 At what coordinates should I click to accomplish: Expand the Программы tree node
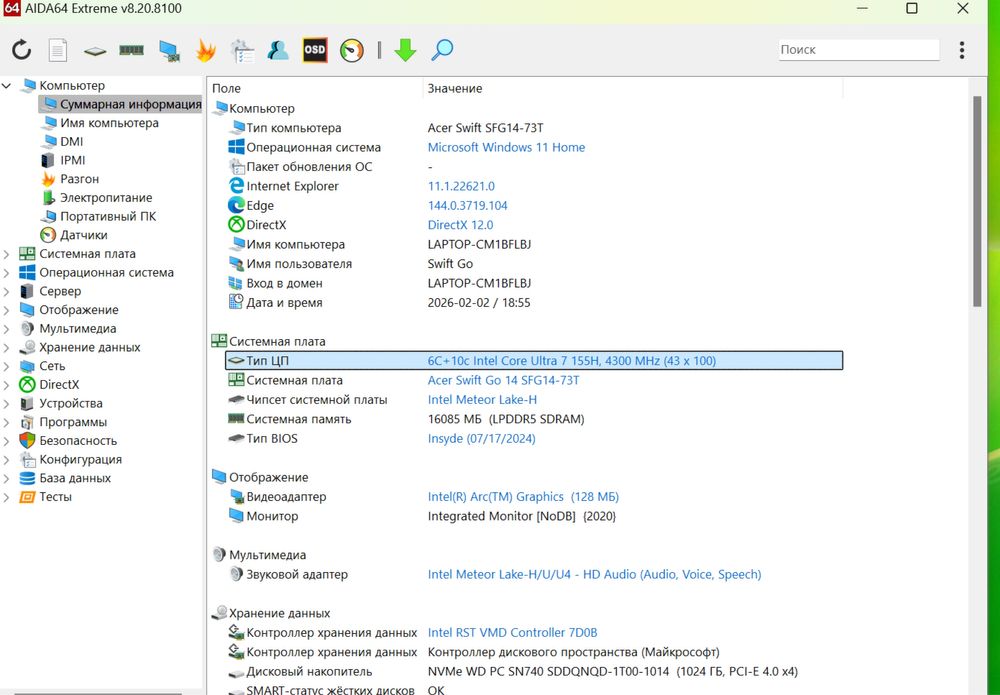(x=6, y=422)
